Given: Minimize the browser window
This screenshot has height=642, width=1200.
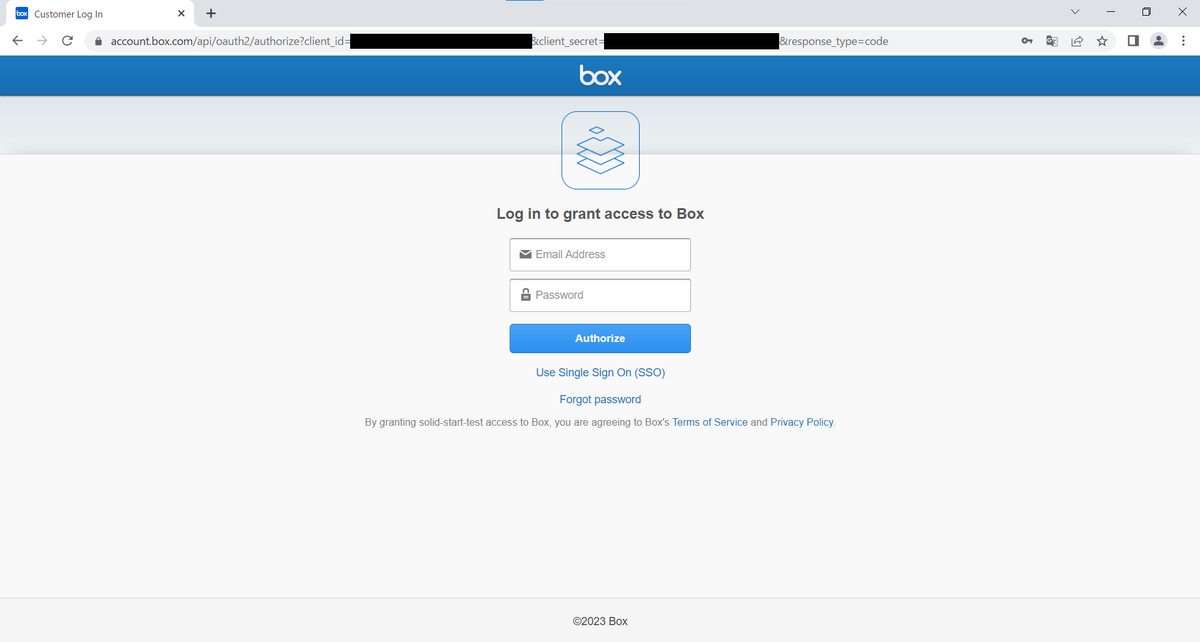Looking at the screenshot, I should pyautogui.click(x=1109, y=13).
